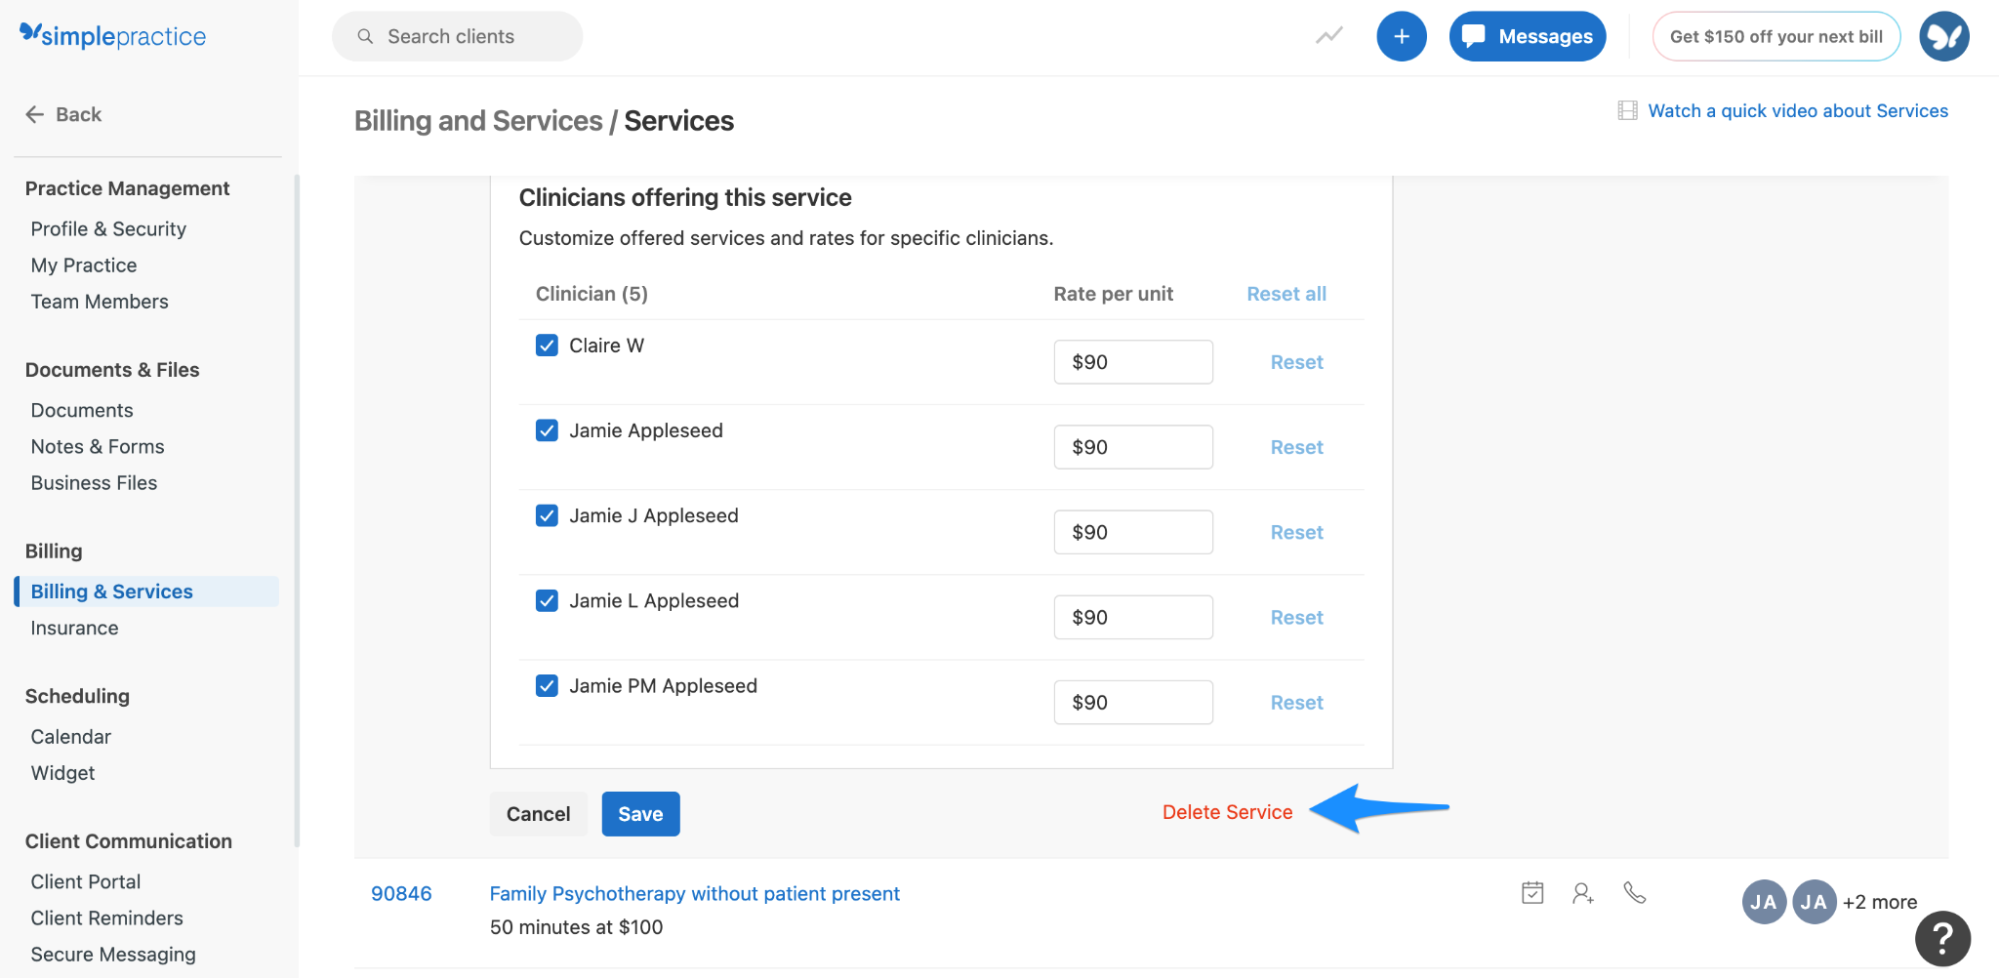Edit rate per unit for Jamie Appleseed
This screenshot has width=1999, height=979.
tap(1132, 446)
